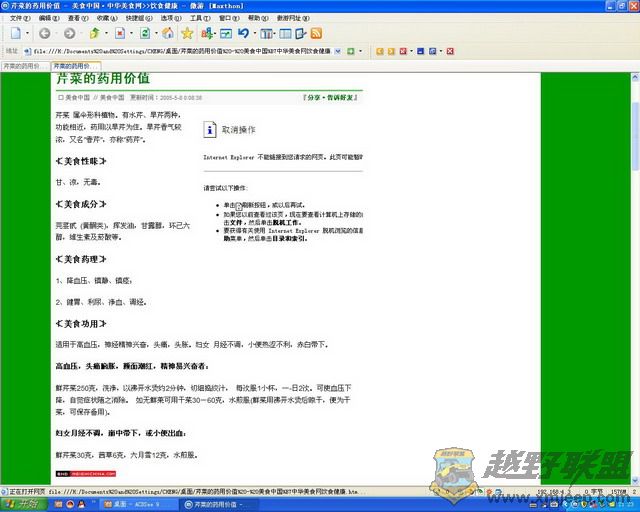The image size is (640, 512).
Task: Click the green Refresh page icon
Action: click(x=145, y=33)
